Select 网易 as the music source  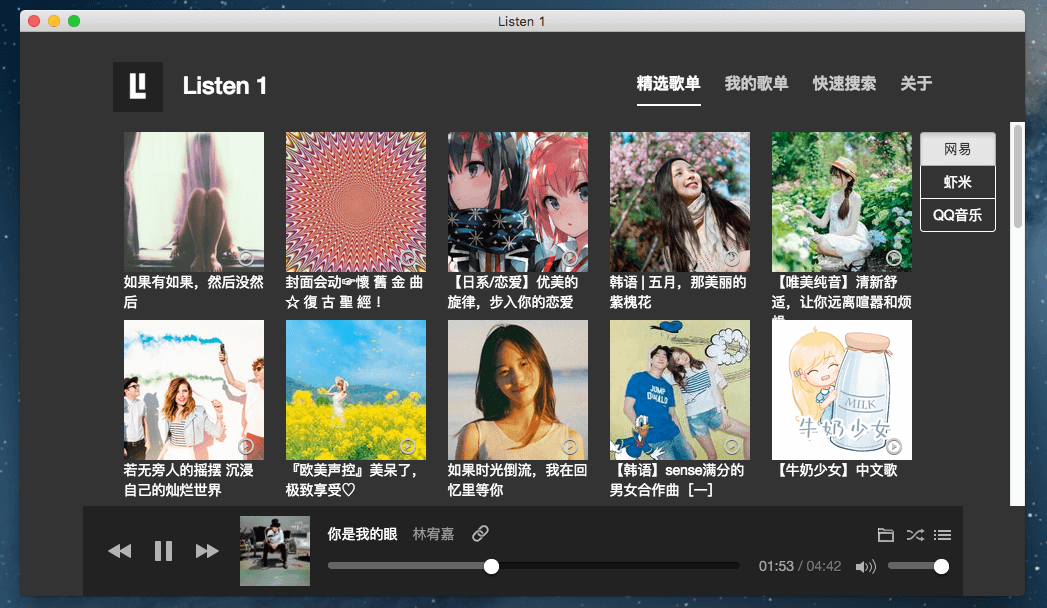click(x=956, y=148)
